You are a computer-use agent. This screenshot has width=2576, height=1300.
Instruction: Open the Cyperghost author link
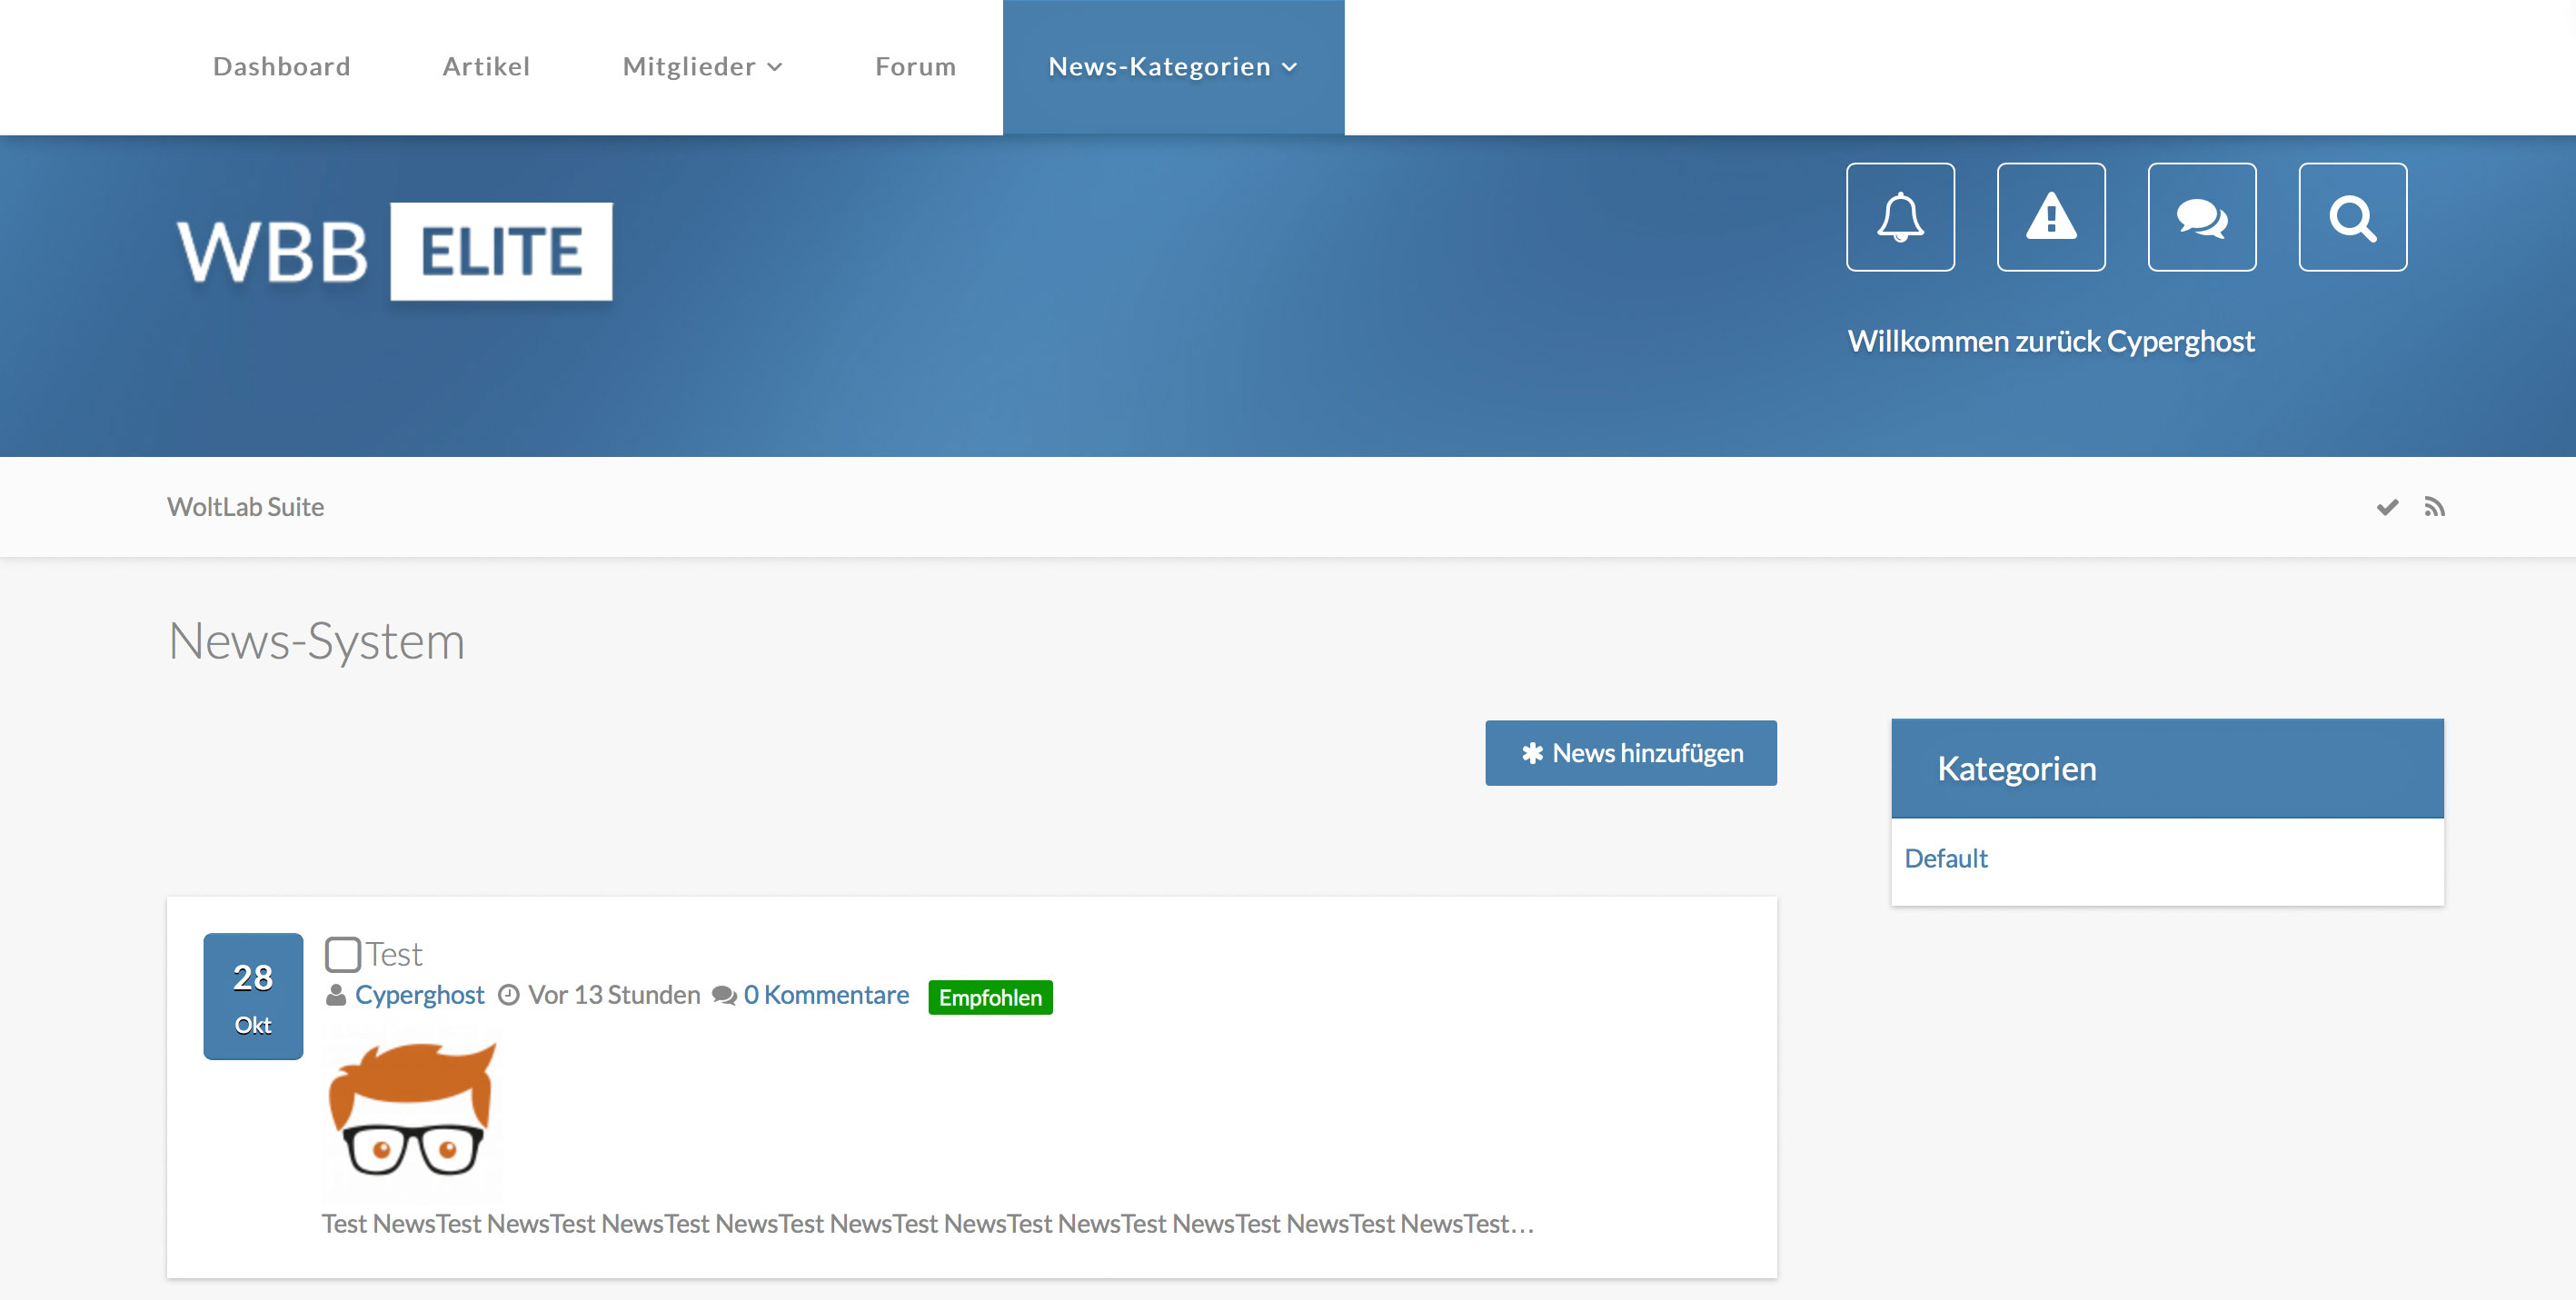pos(419,995)
